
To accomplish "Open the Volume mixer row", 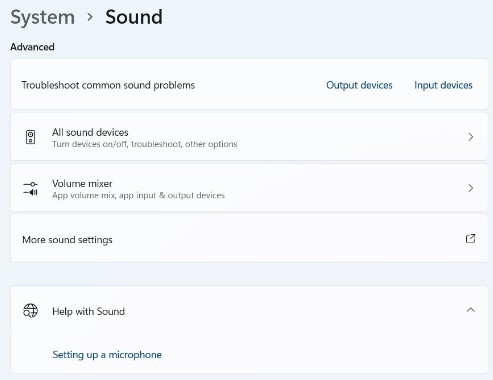I will coord(249,188).
